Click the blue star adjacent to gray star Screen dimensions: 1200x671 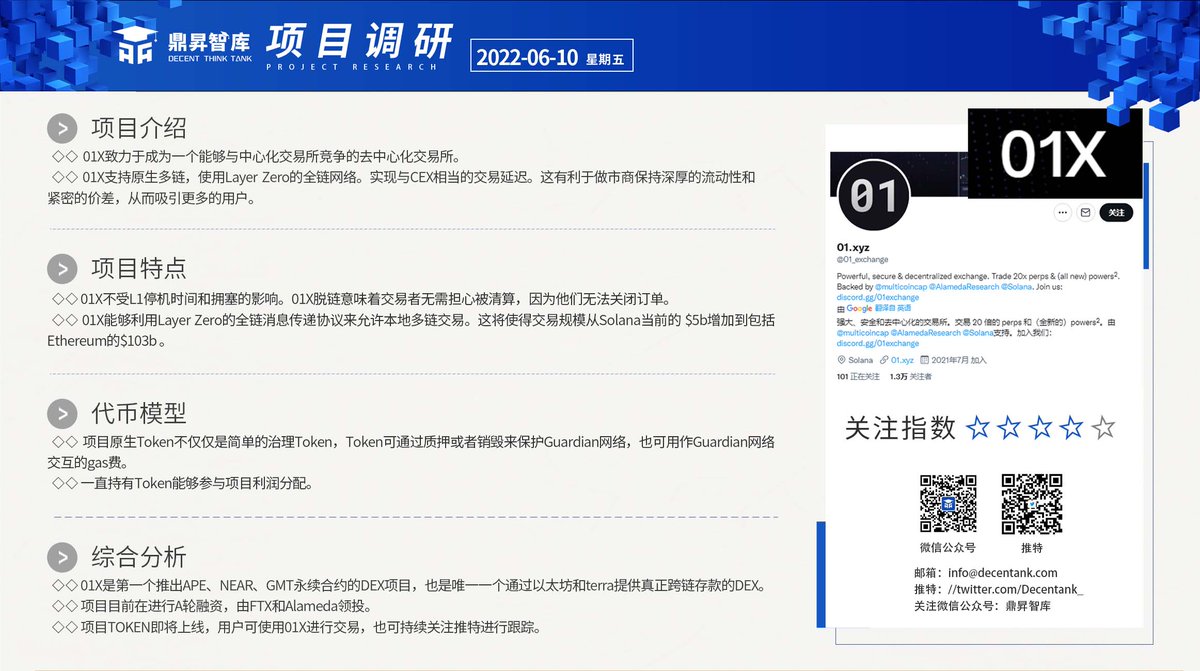(x=1071, y=429)
